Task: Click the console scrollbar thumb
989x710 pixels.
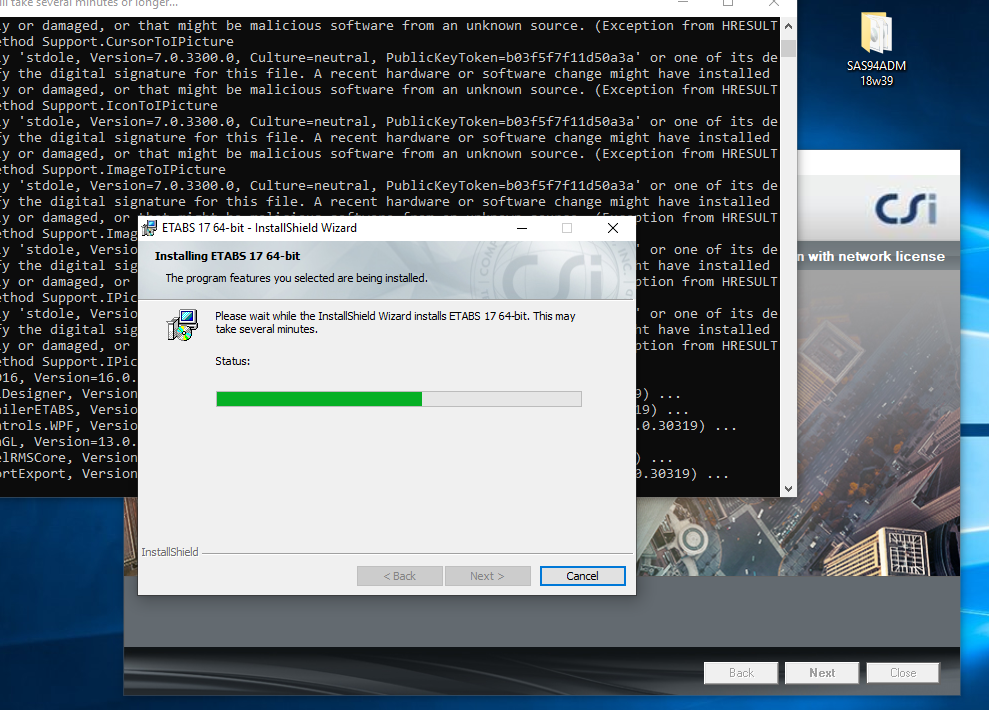Action: (788, 48)
